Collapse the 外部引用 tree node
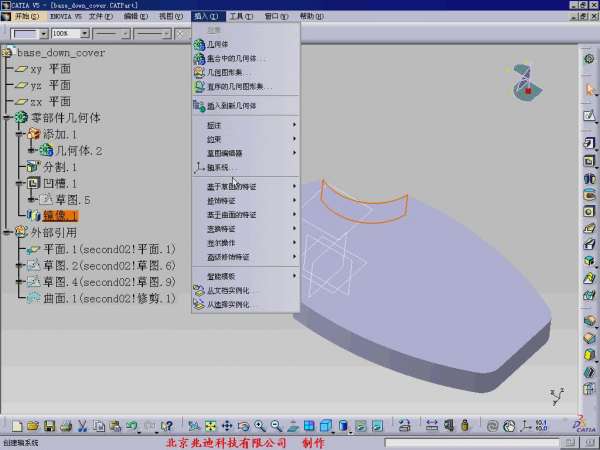 [6, 232]
